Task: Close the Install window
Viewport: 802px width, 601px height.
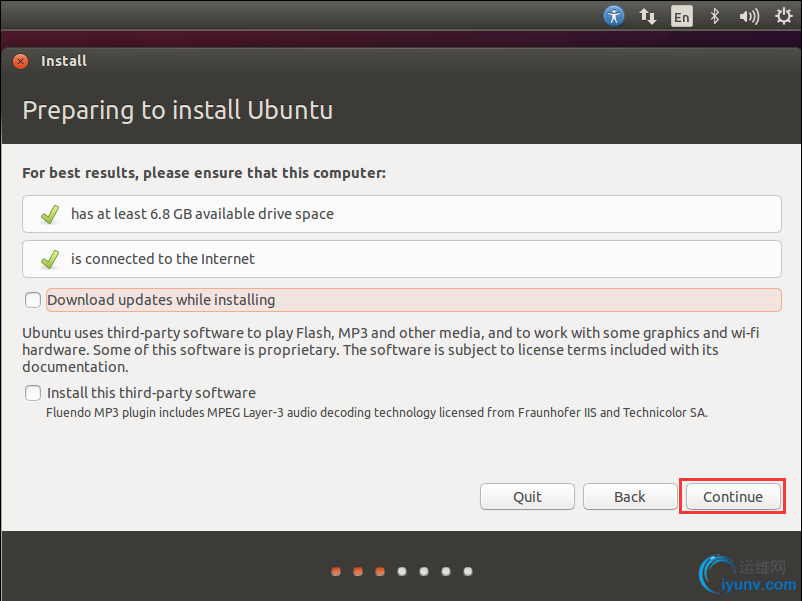Action: [x=20, y=61]
